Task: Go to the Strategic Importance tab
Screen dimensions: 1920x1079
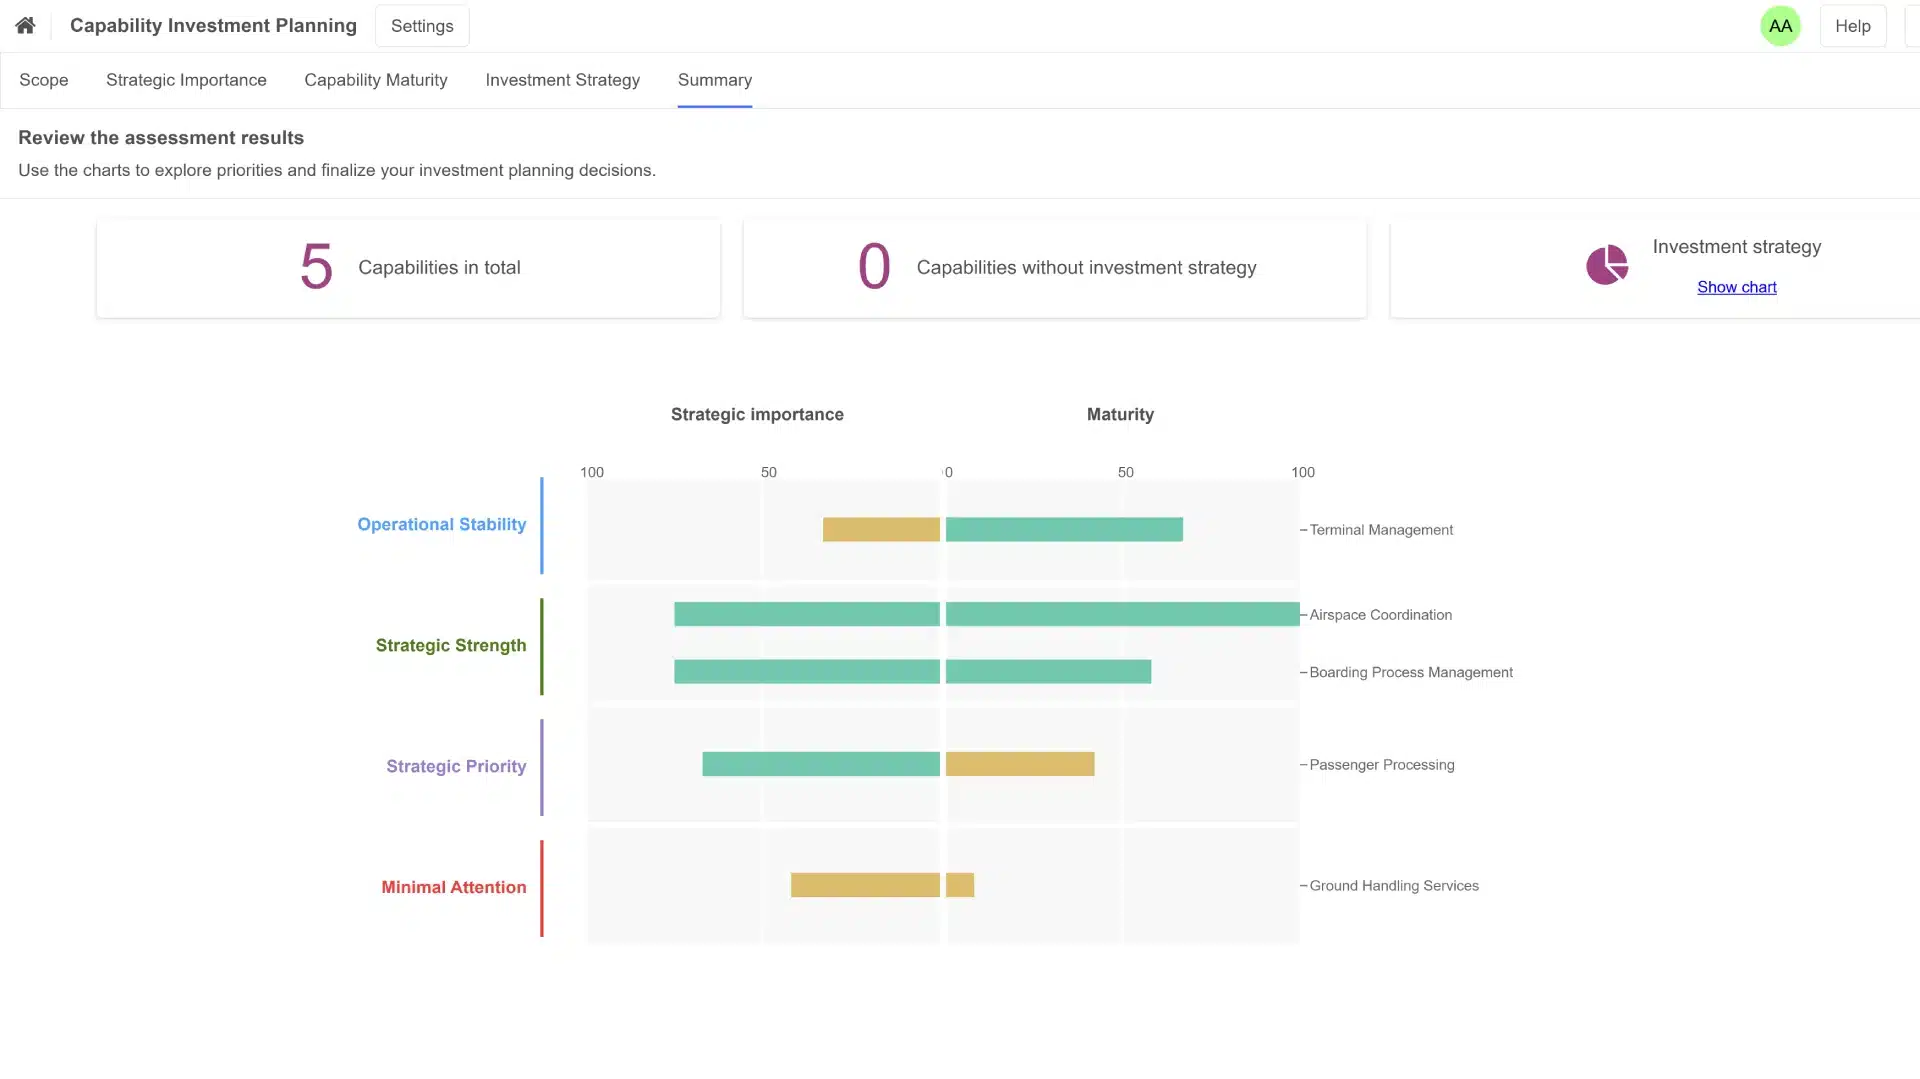Action: [x=186, y=80]
